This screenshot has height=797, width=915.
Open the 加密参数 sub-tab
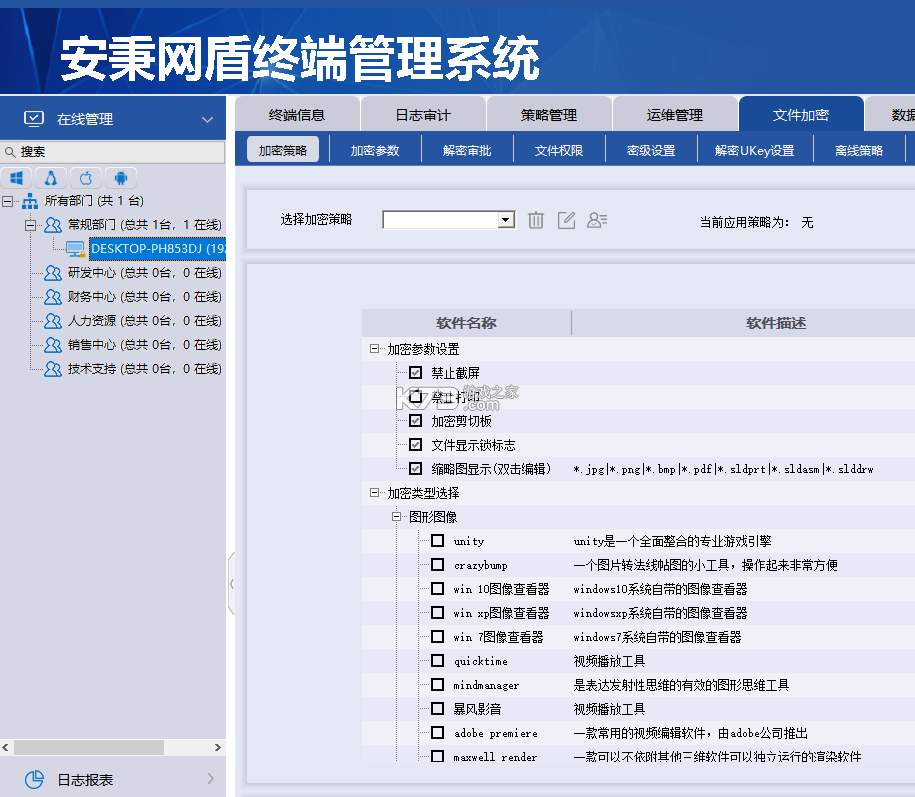(375, 151)
